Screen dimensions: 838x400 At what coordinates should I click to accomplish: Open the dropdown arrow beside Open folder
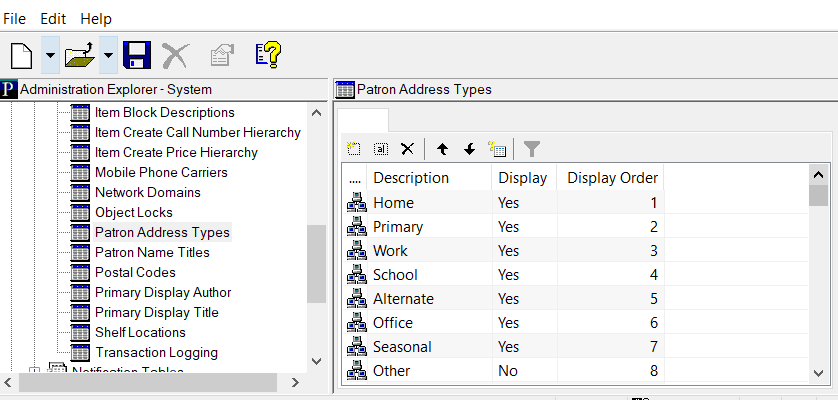(x=108, y=55)
